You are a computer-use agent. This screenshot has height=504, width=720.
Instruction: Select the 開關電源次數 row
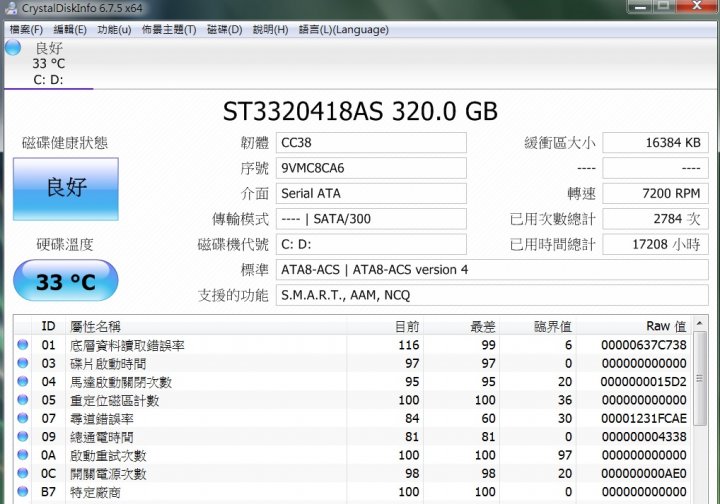(x=353, y=474)
